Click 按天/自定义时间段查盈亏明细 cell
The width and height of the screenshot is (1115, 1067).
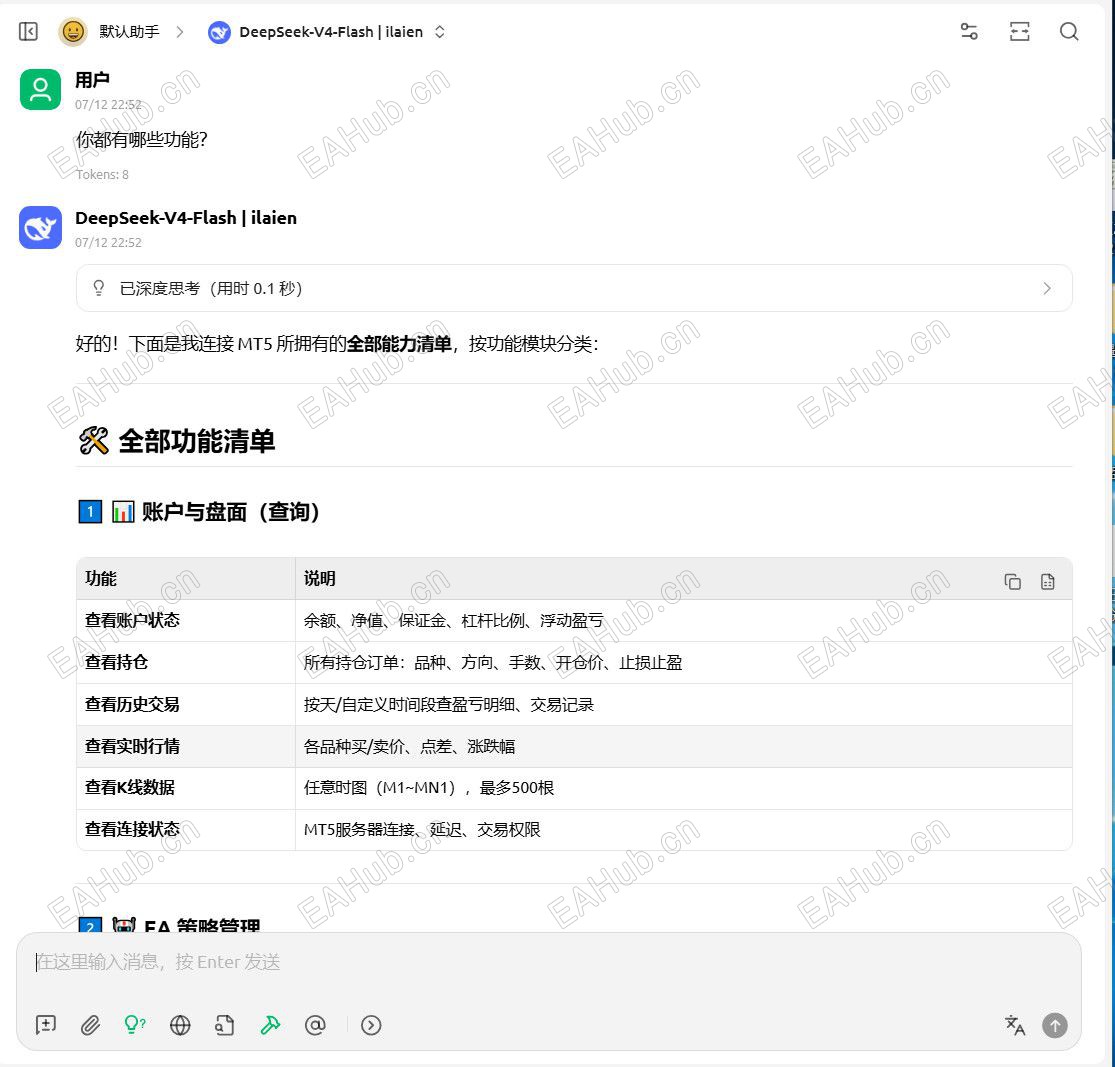tap(683, 704)
